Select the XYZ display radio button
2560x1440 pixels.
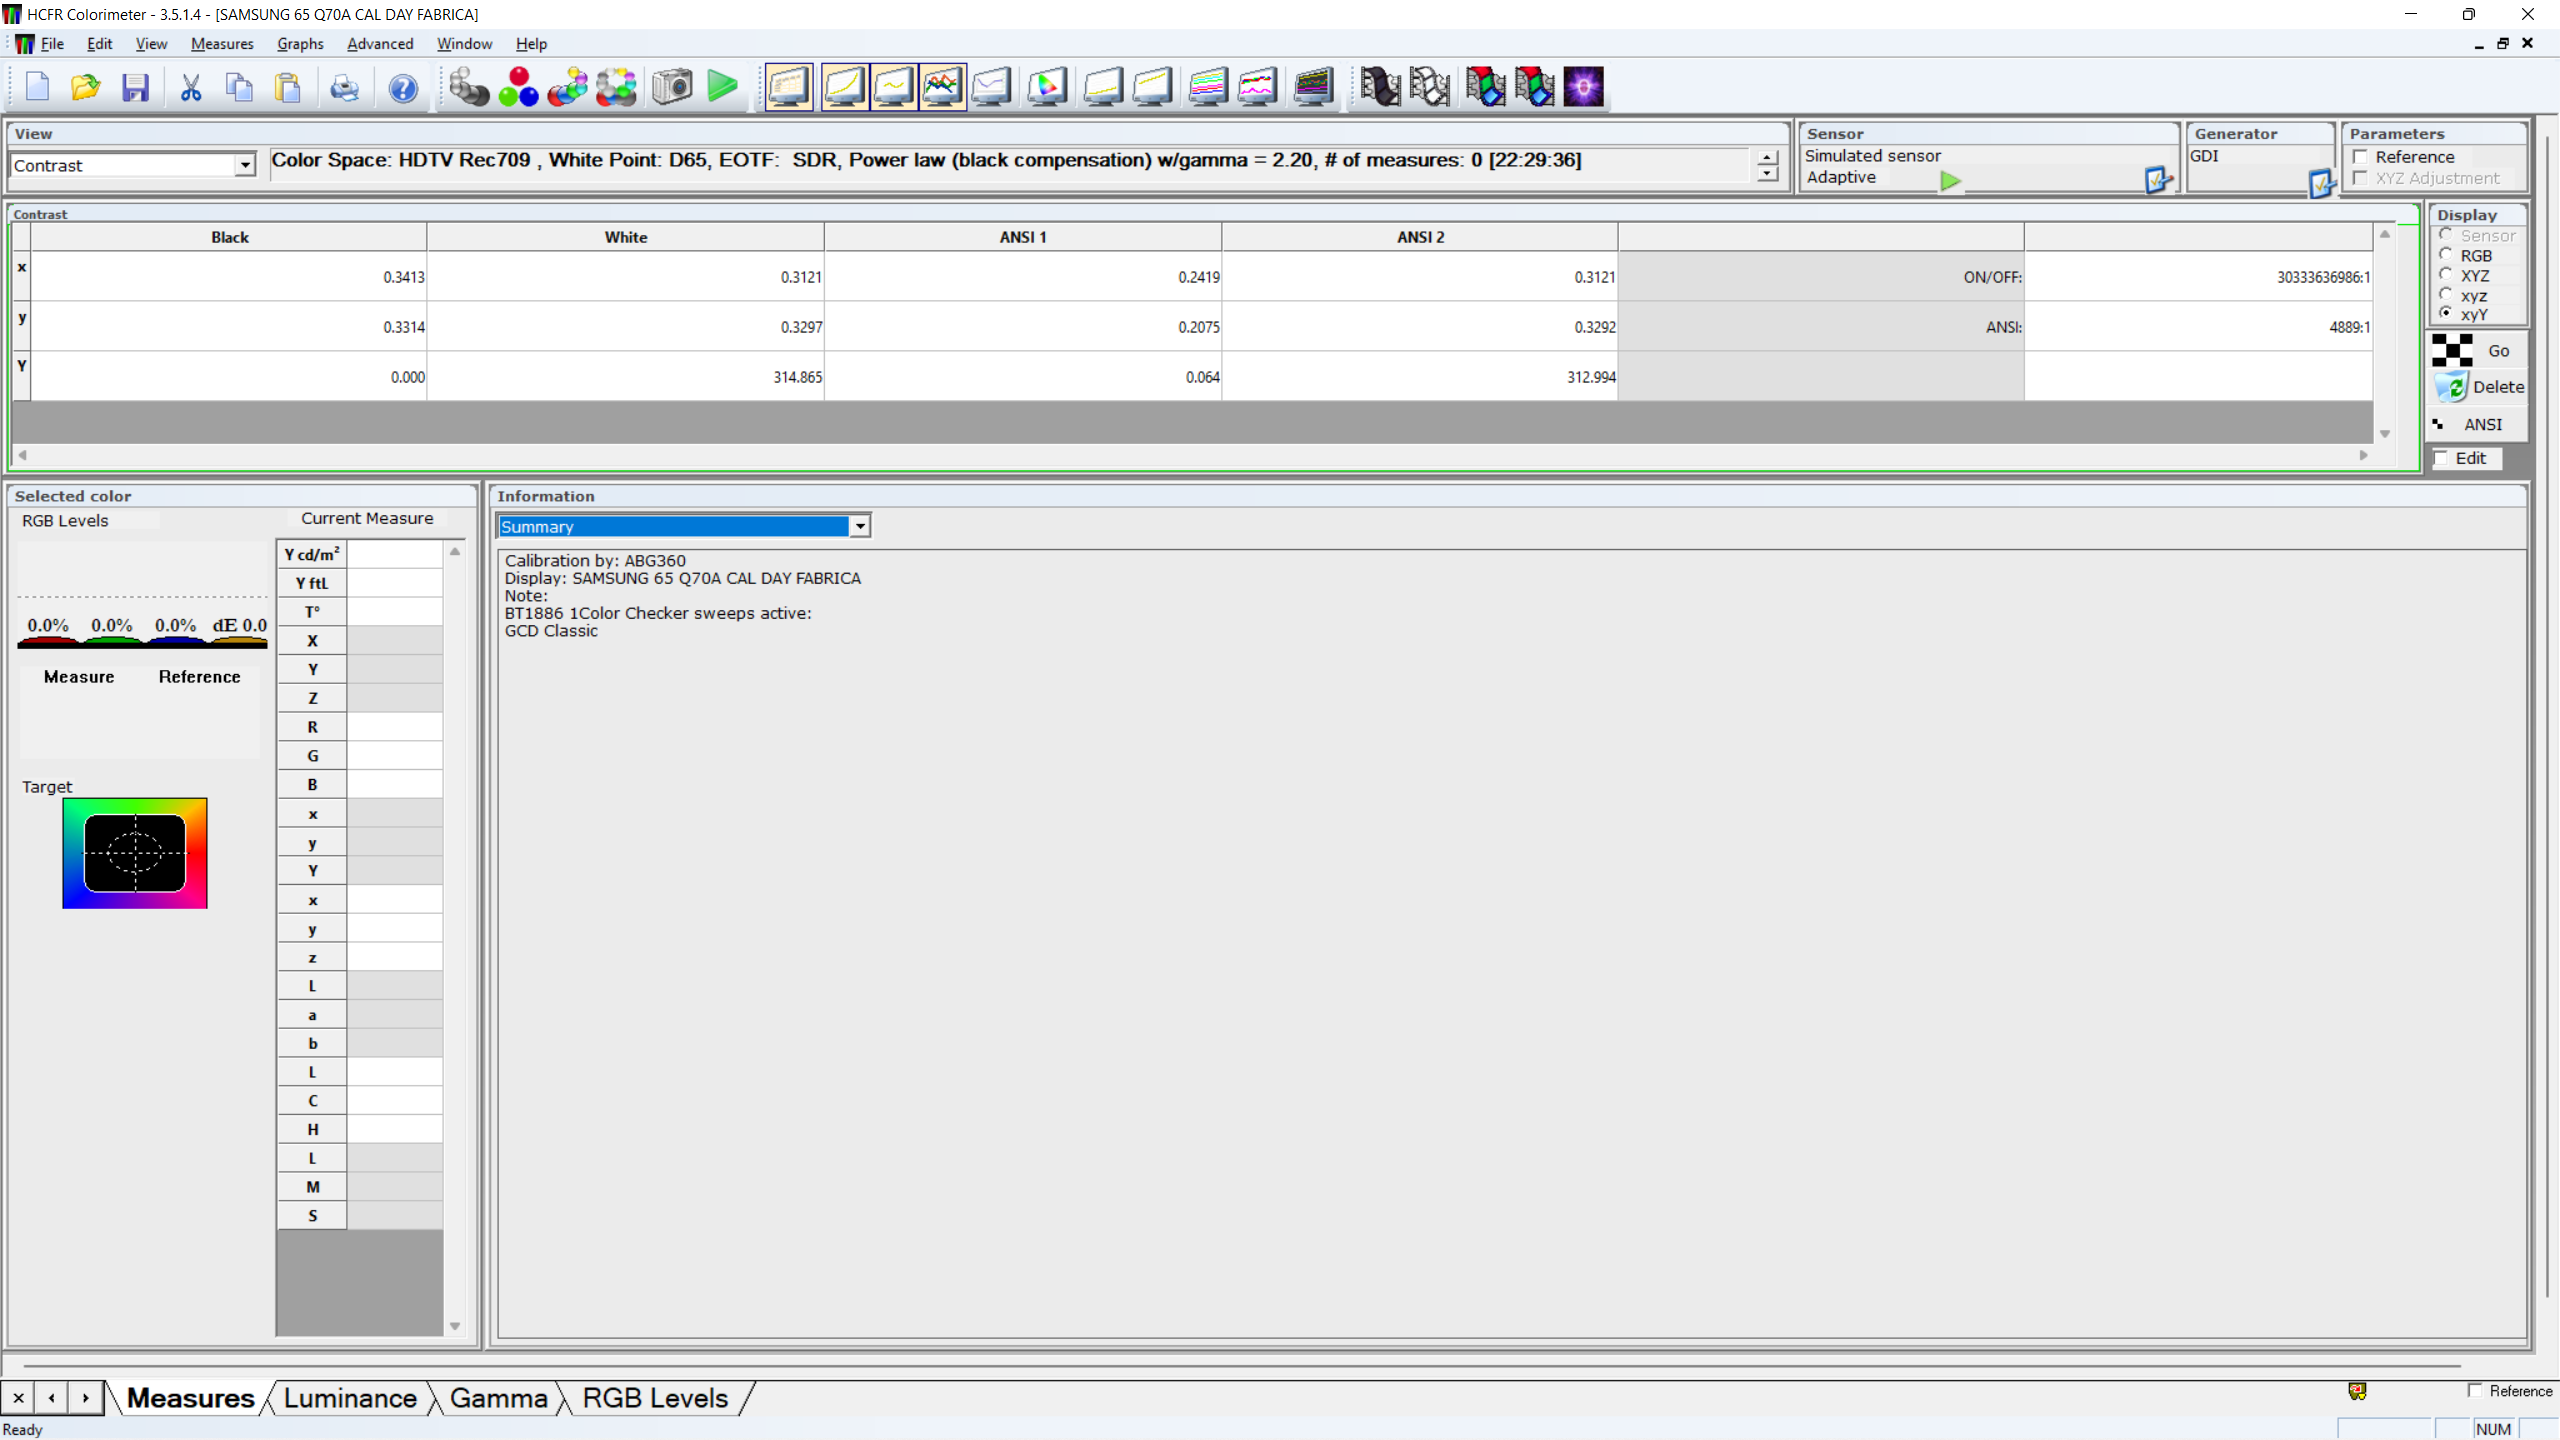2446,275
